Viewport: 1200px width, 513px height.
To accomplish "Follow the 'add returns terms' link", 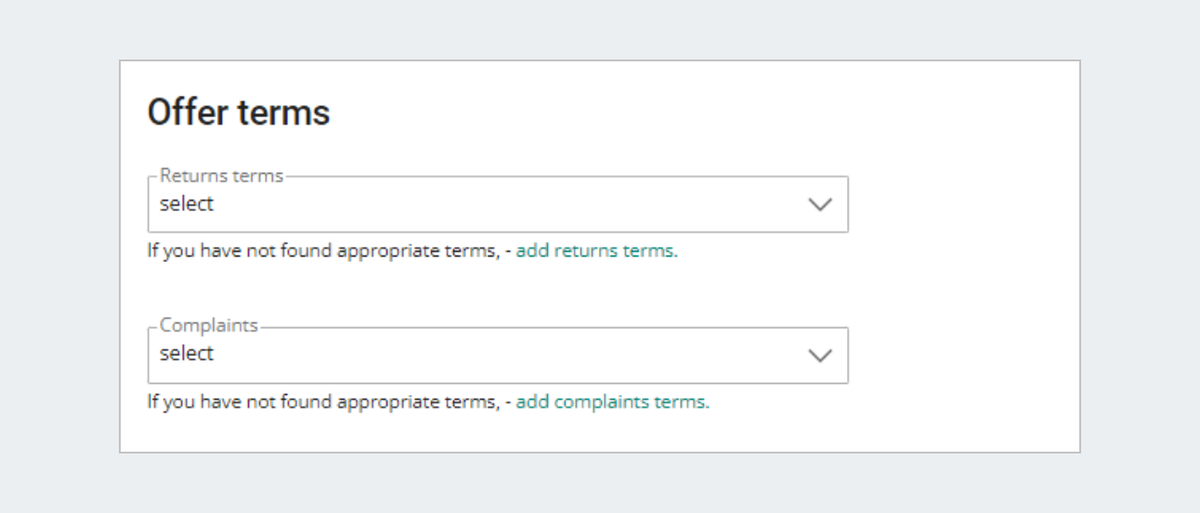I will click(x=595, y=251).
